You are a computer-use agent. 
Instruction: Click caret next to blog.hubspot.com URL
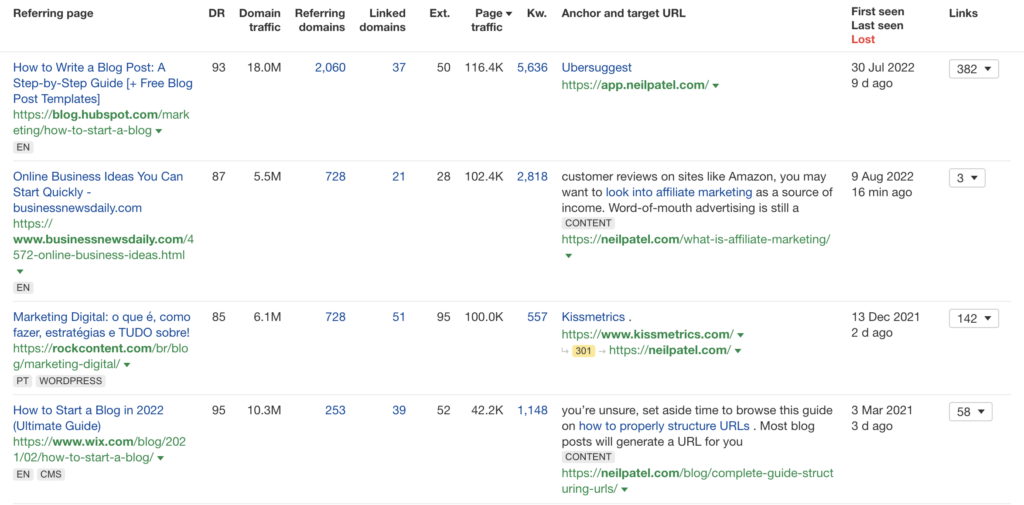click(x=159, y=131)
